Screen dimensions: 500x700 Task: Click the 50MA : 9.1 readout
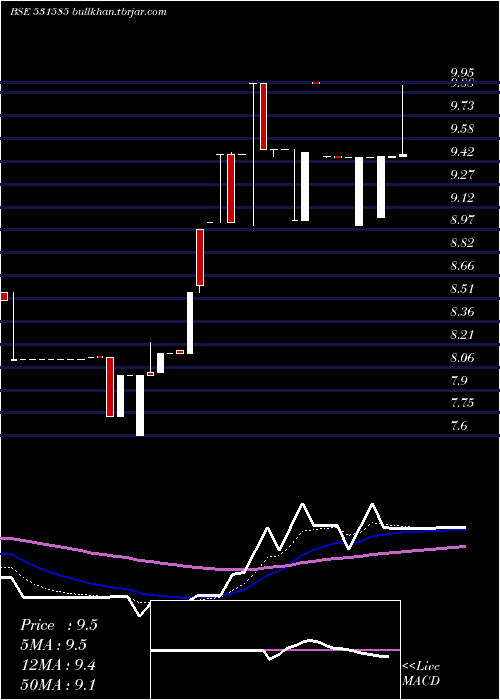58,684
